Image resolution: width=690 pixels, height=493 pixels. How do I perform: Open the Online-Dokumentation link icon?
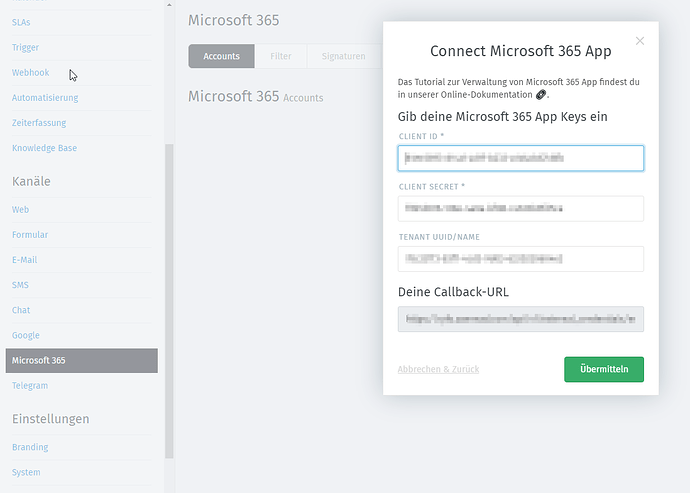541,95
